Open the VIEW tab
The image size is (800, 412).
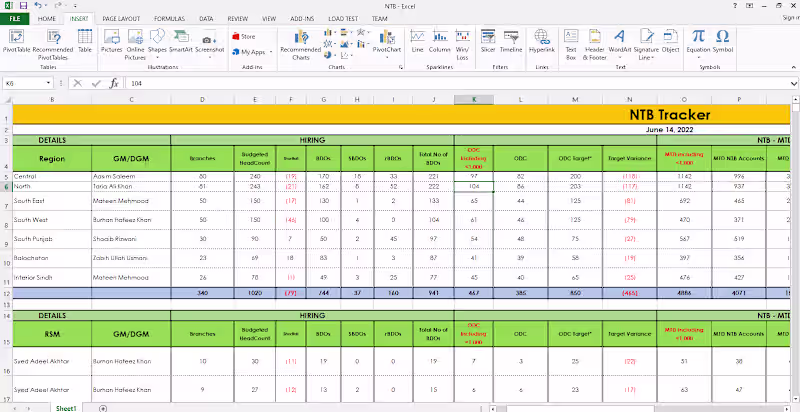tap(269, 18)
